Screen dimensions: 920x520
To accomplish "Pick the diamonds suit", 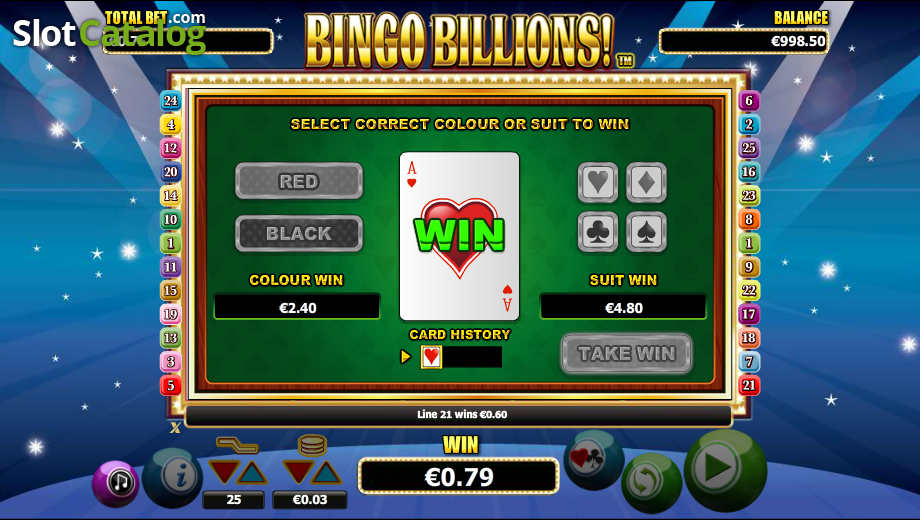I will pos(646,182).
